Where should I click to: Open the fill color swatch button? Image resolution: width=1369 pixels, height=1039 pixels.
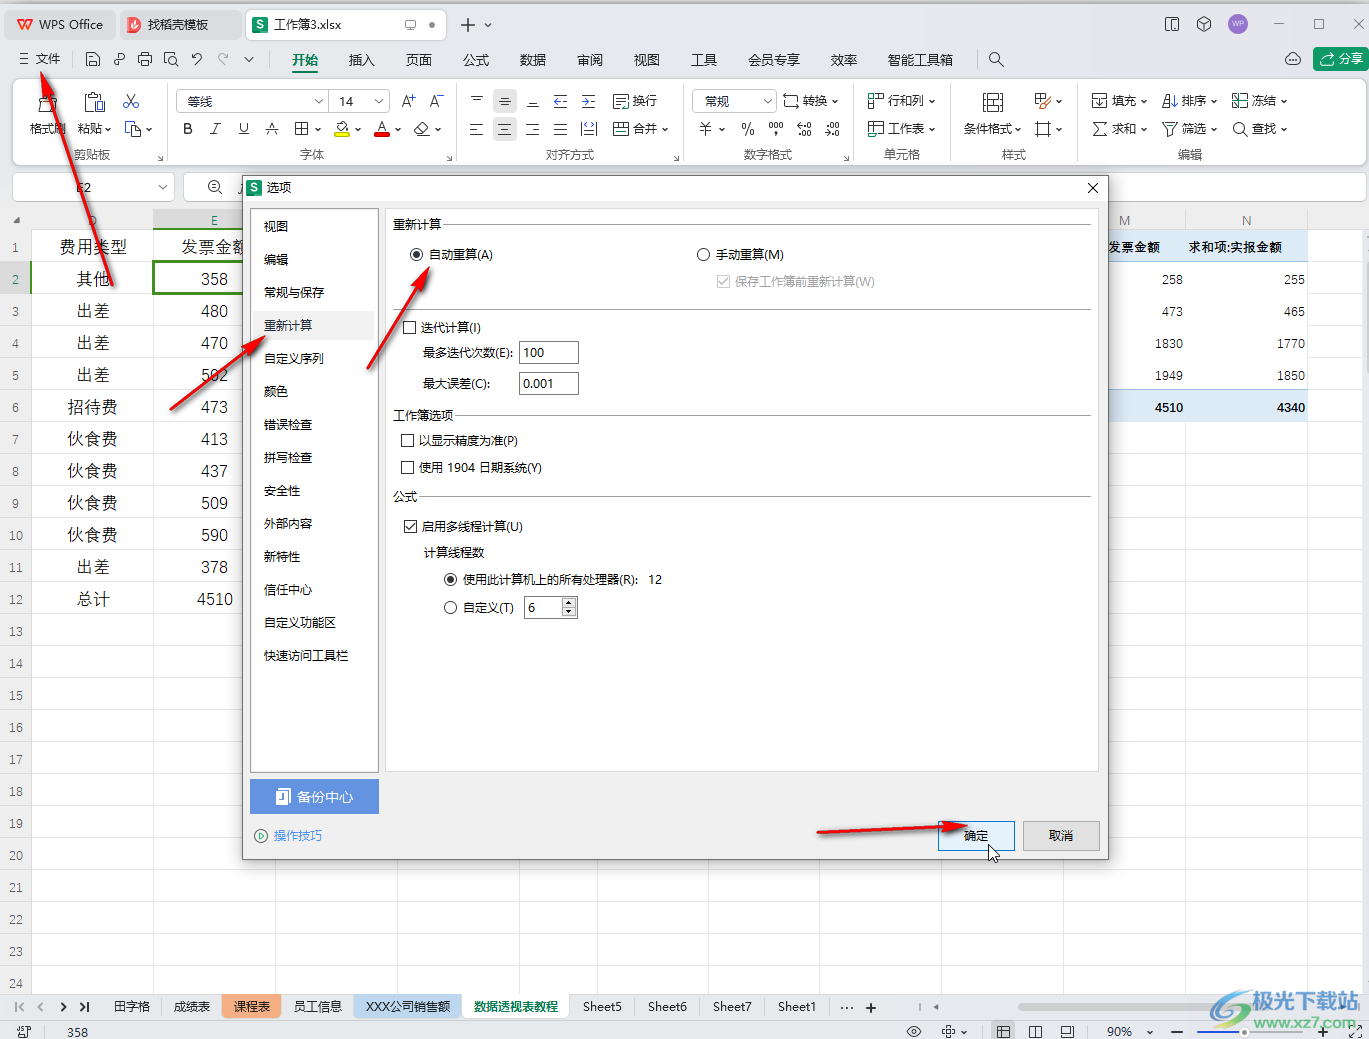(x=343, y=129)
